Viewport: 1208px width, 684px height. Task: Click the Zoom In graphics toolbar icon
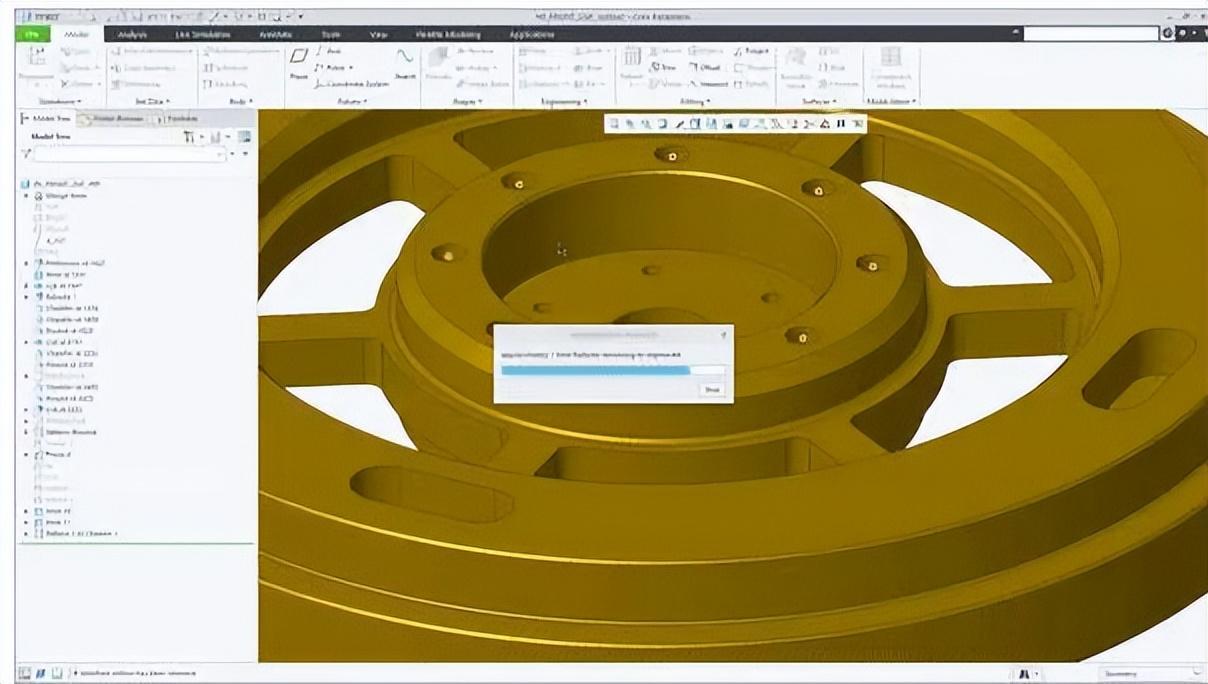point(630,124)
